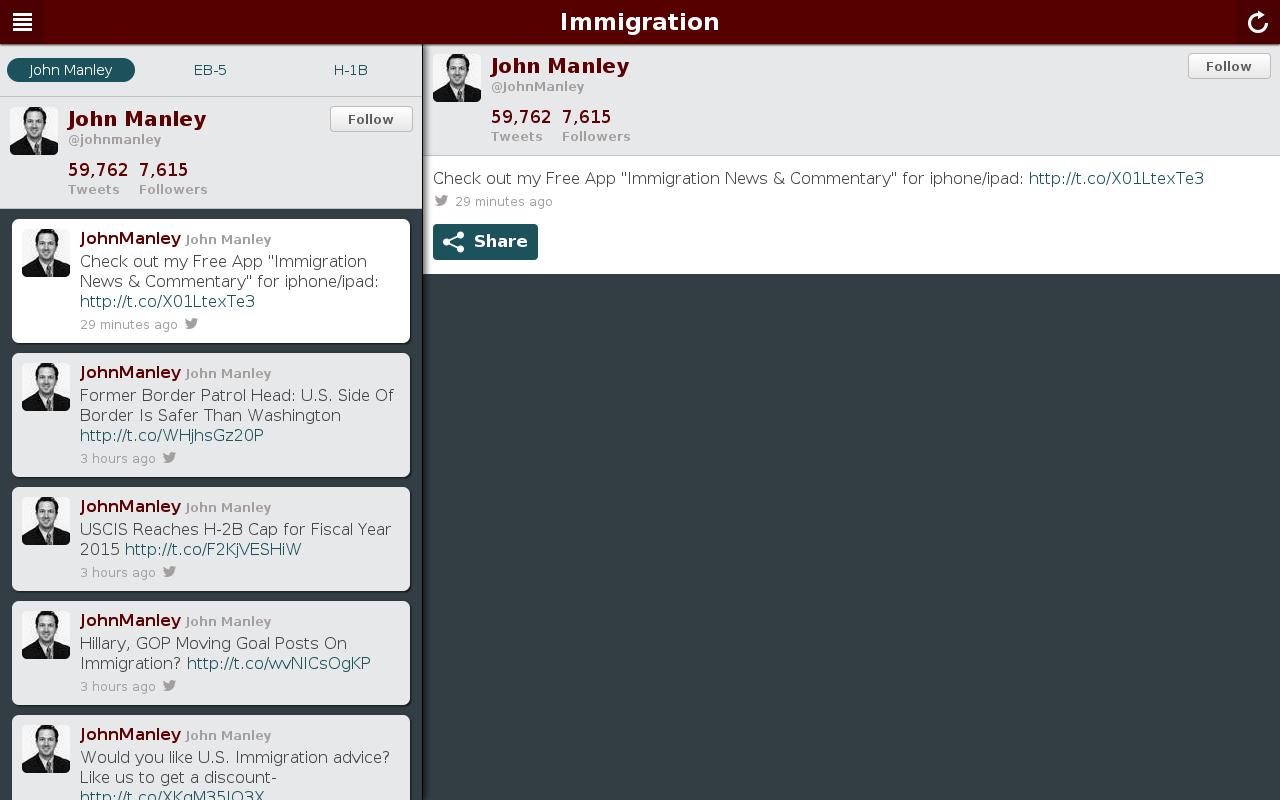Switch to the EB-5 tab
This screenshot has width=1280, height=800.
tap(210, 70)
